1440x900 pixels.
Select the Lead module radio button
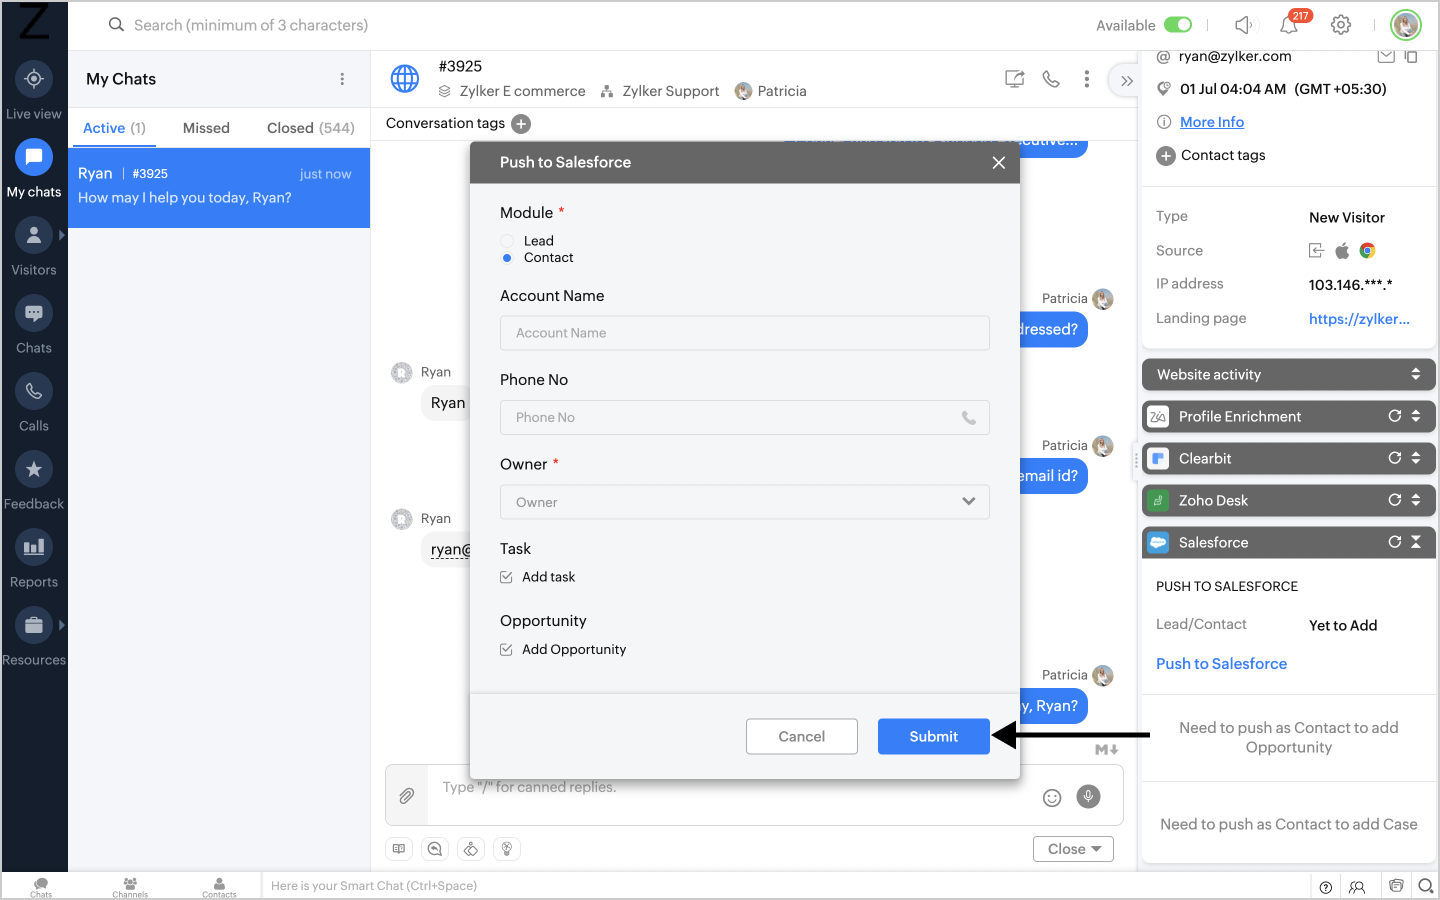pos(507,241)
